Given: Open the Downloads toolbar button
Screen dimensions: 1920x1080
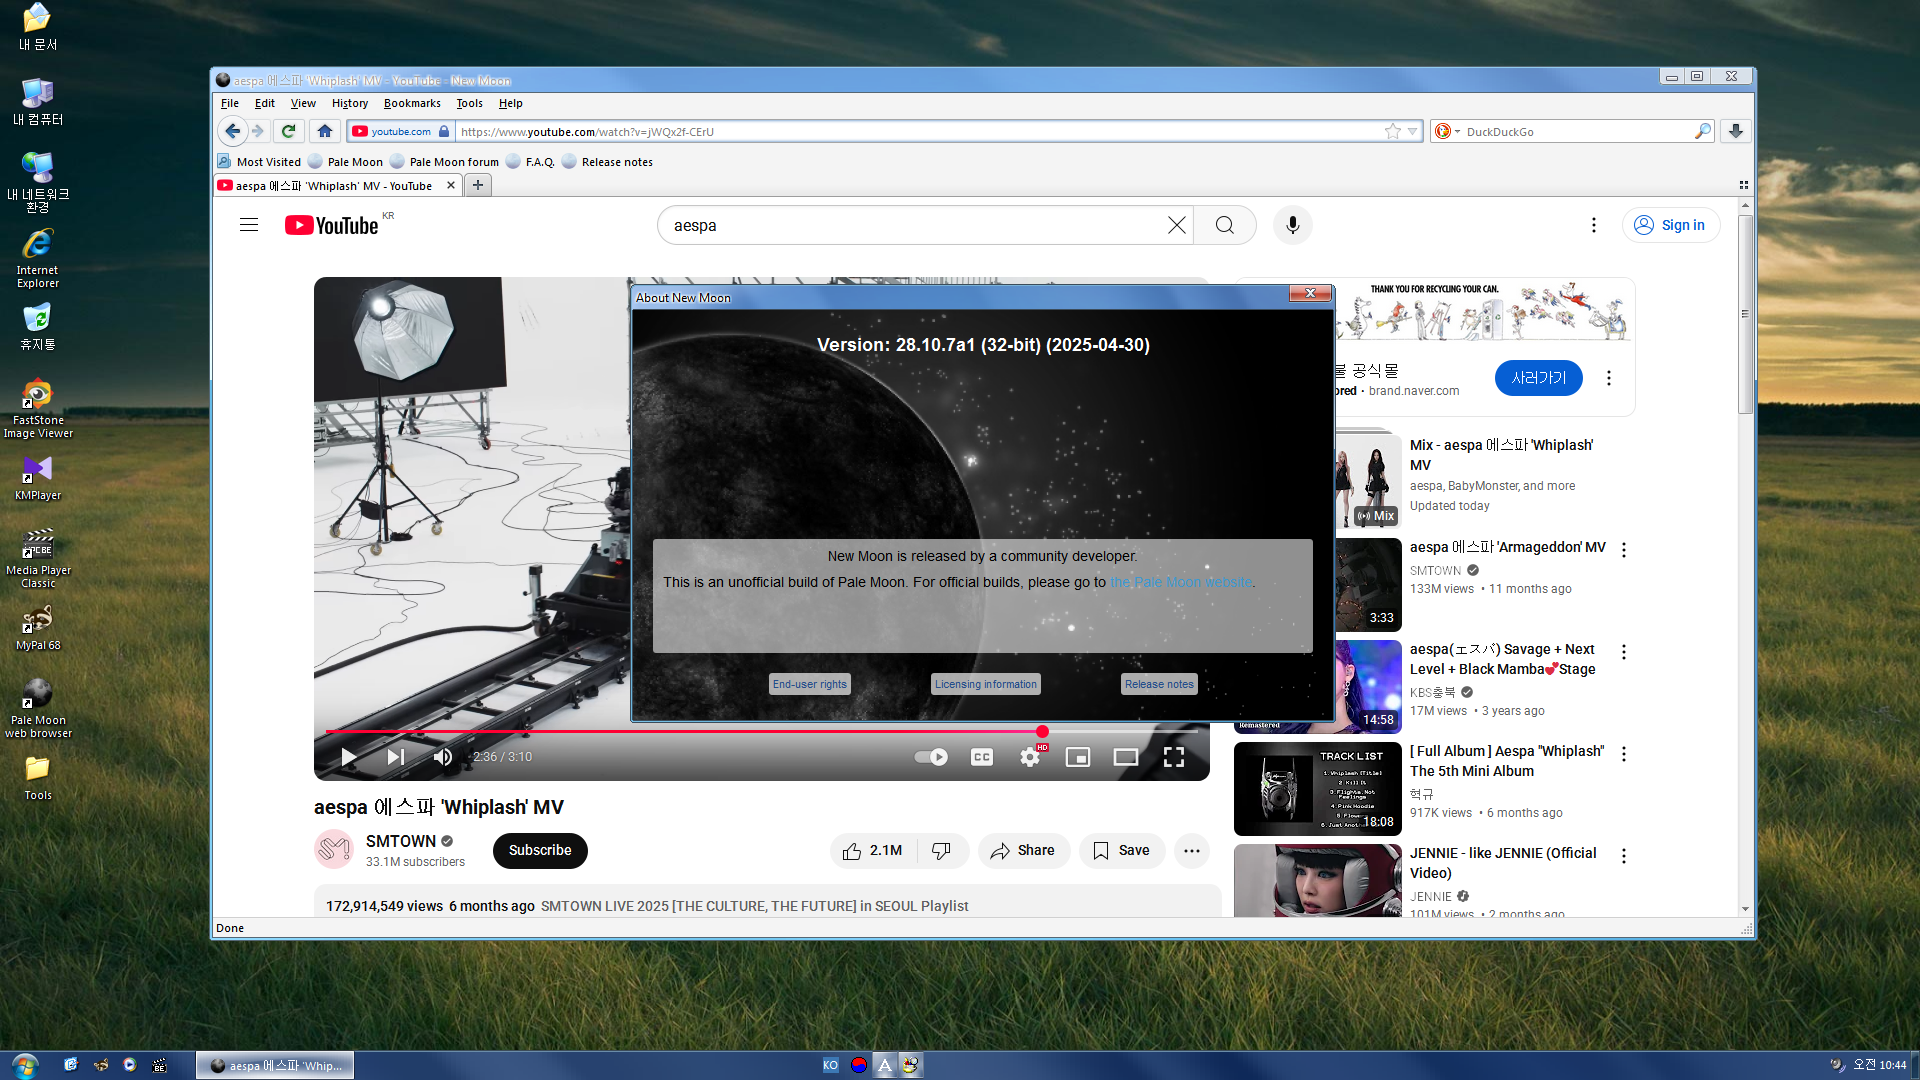Looking at the screenshot, I should coord(1736,131).
